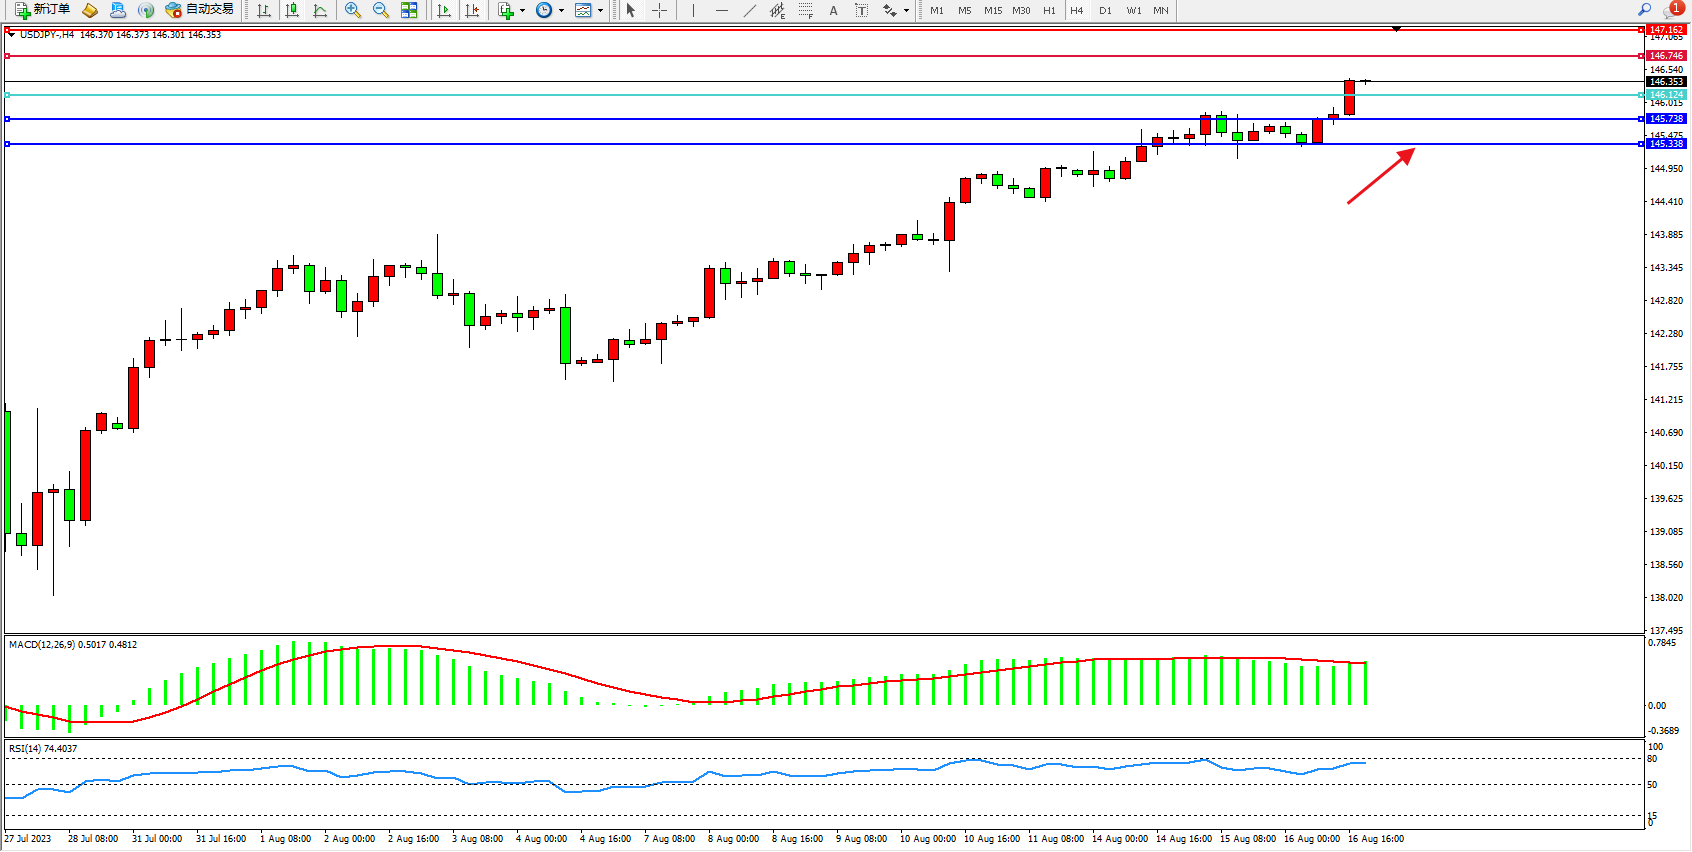Image resolution: width=1692 pixels, height=852 pixels.
Task: Zoom in on the chart
Action: [352, 10]
